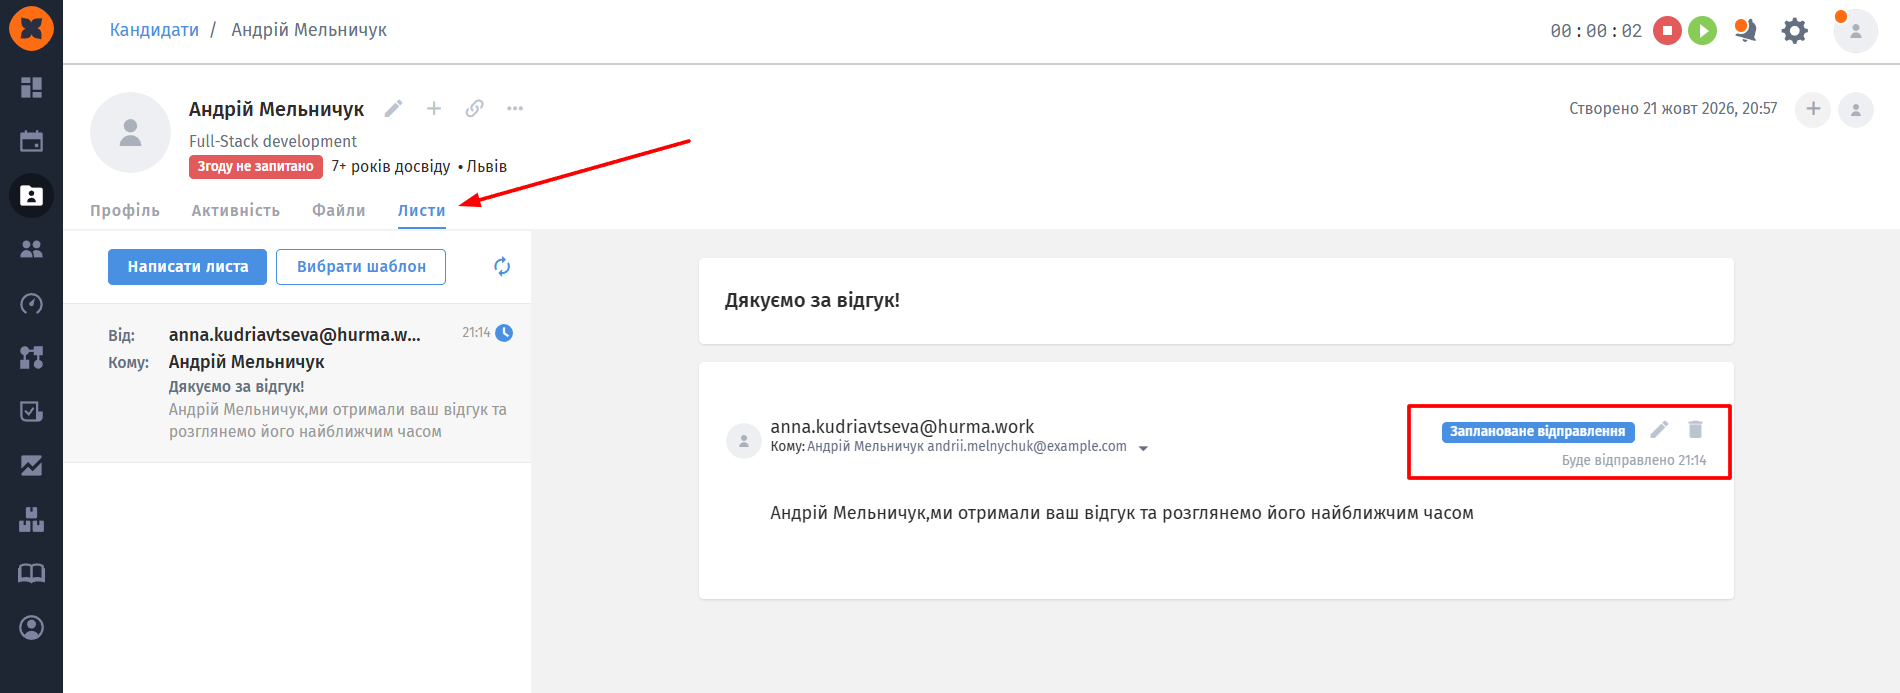Open user profile avatar in header
Image resolution: width=1900 pixels, height=693 pixels.
[x=1855, y=31]
